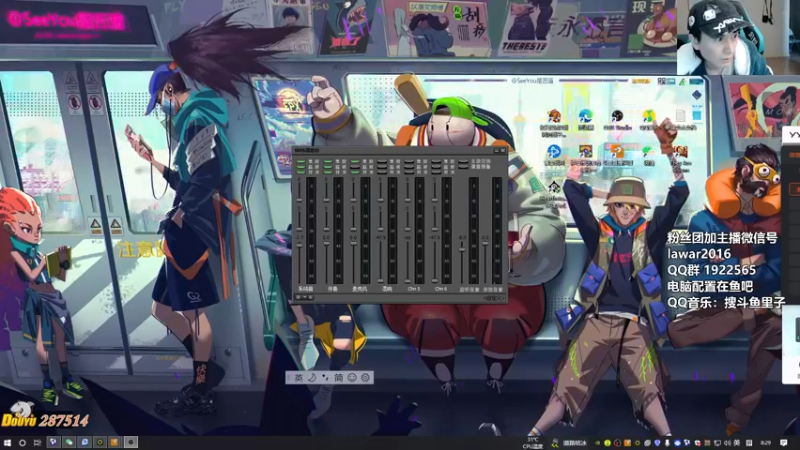Open the green WeChat desktop shortcut
Viewport: 800px width, 450px height.
(648, 151)
